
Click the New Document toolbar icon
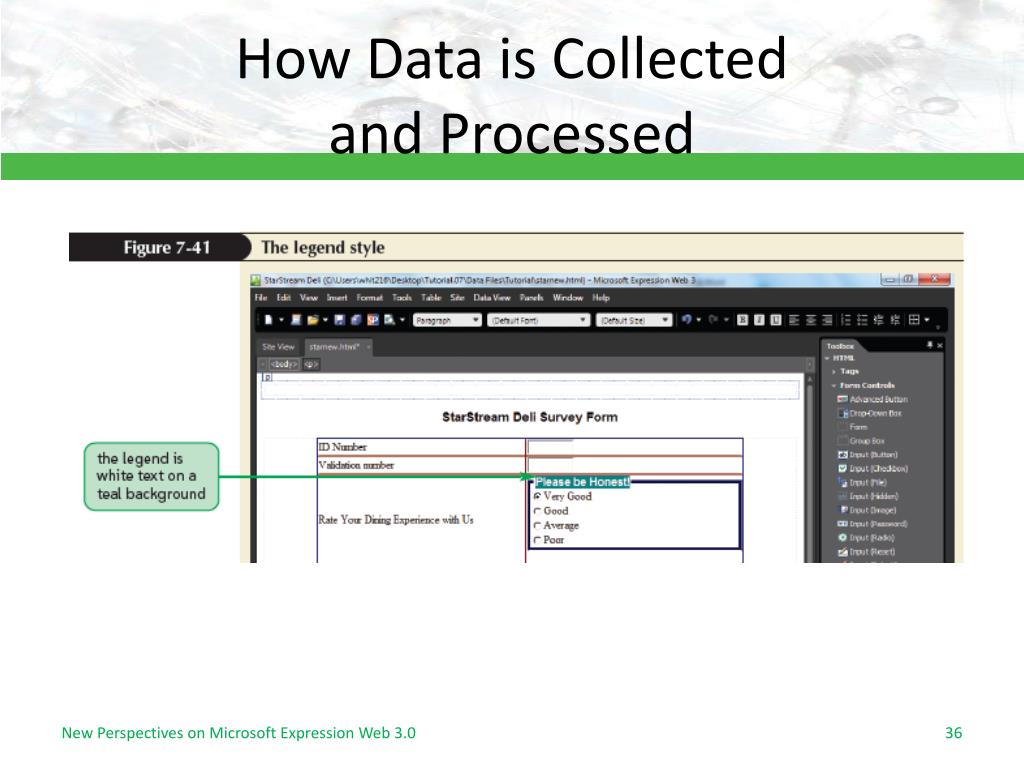268,320
